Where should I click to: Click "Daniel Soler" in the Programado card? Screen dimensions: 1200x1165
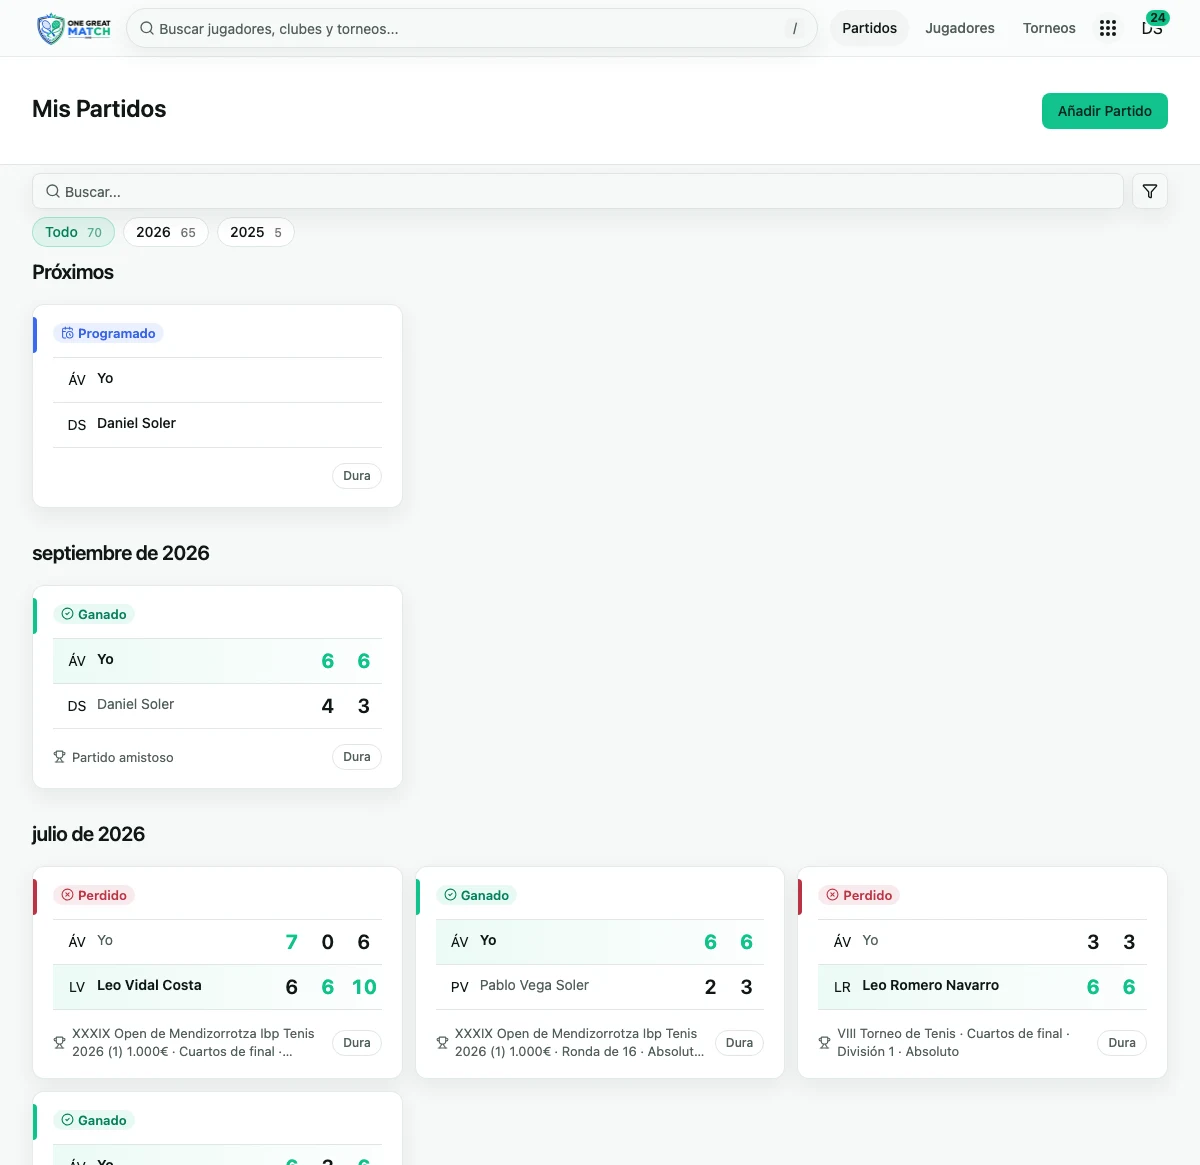136,423
